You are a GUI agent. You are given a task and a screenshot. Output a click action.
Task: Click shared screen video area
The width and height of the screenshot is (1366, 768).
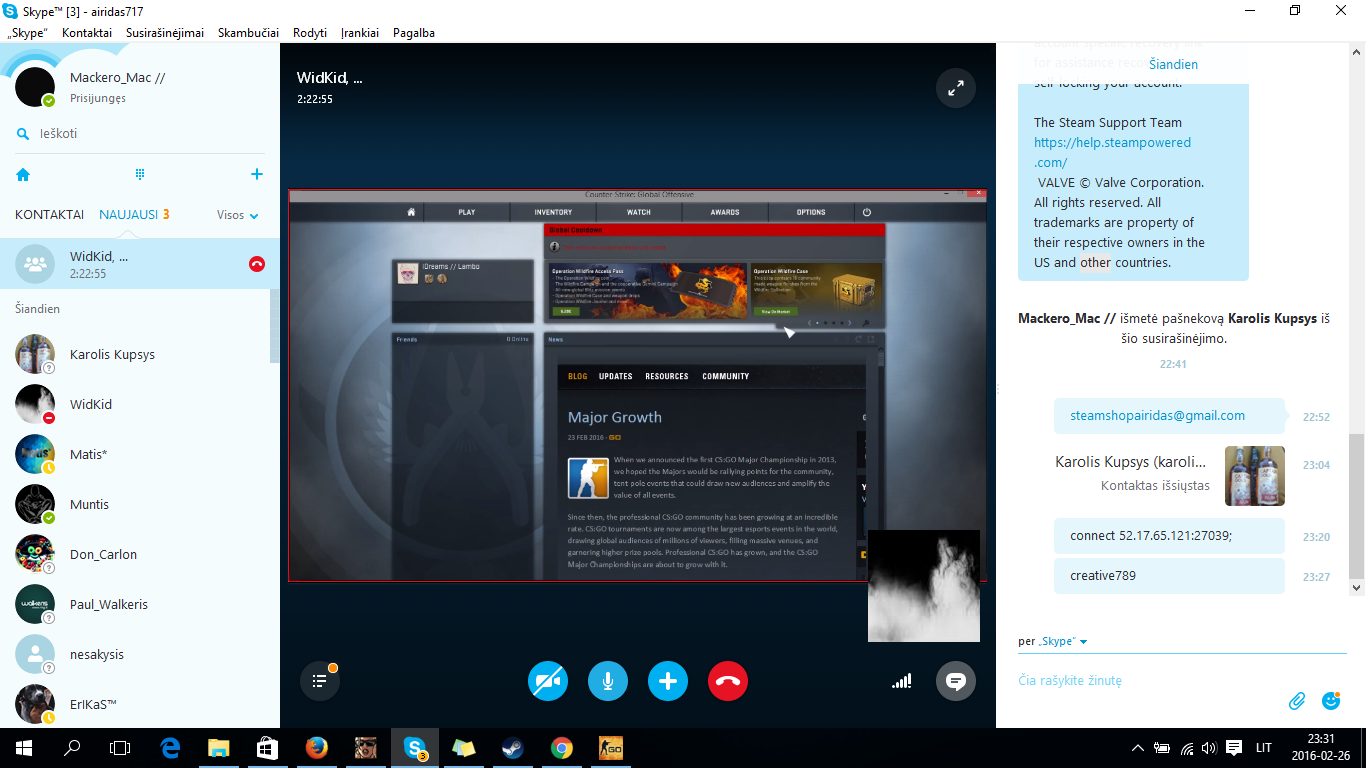637,385
